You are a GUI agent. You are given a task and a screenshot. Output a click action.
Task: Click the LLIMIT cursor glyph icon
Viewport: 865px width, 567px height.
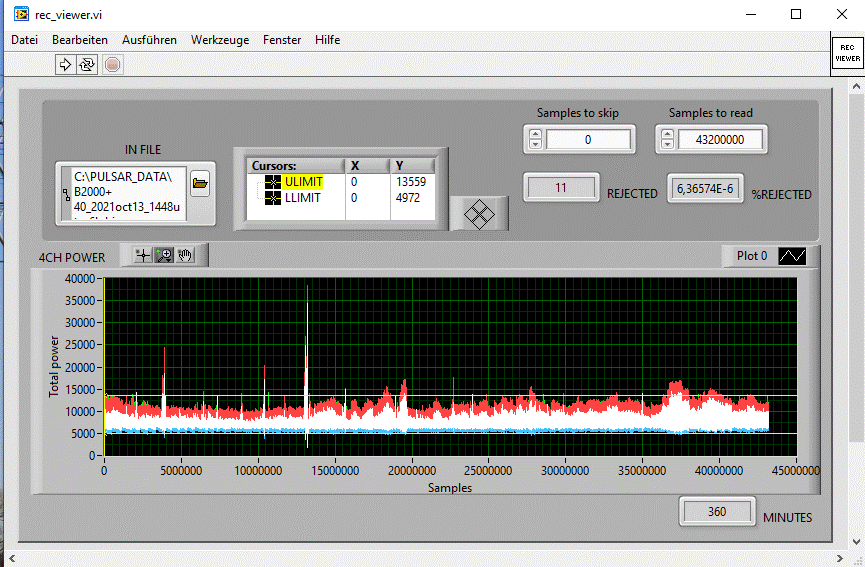273,198
